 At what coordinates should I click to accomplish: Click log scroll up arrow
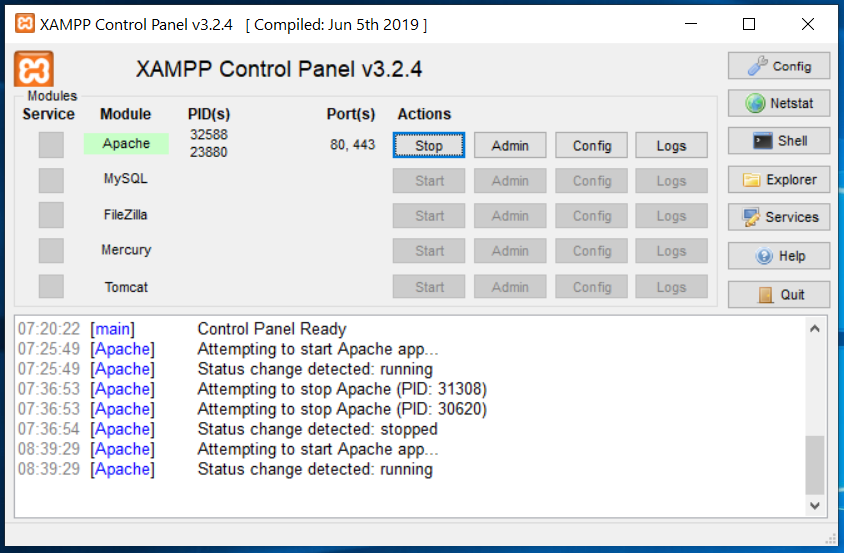point(814,328)
